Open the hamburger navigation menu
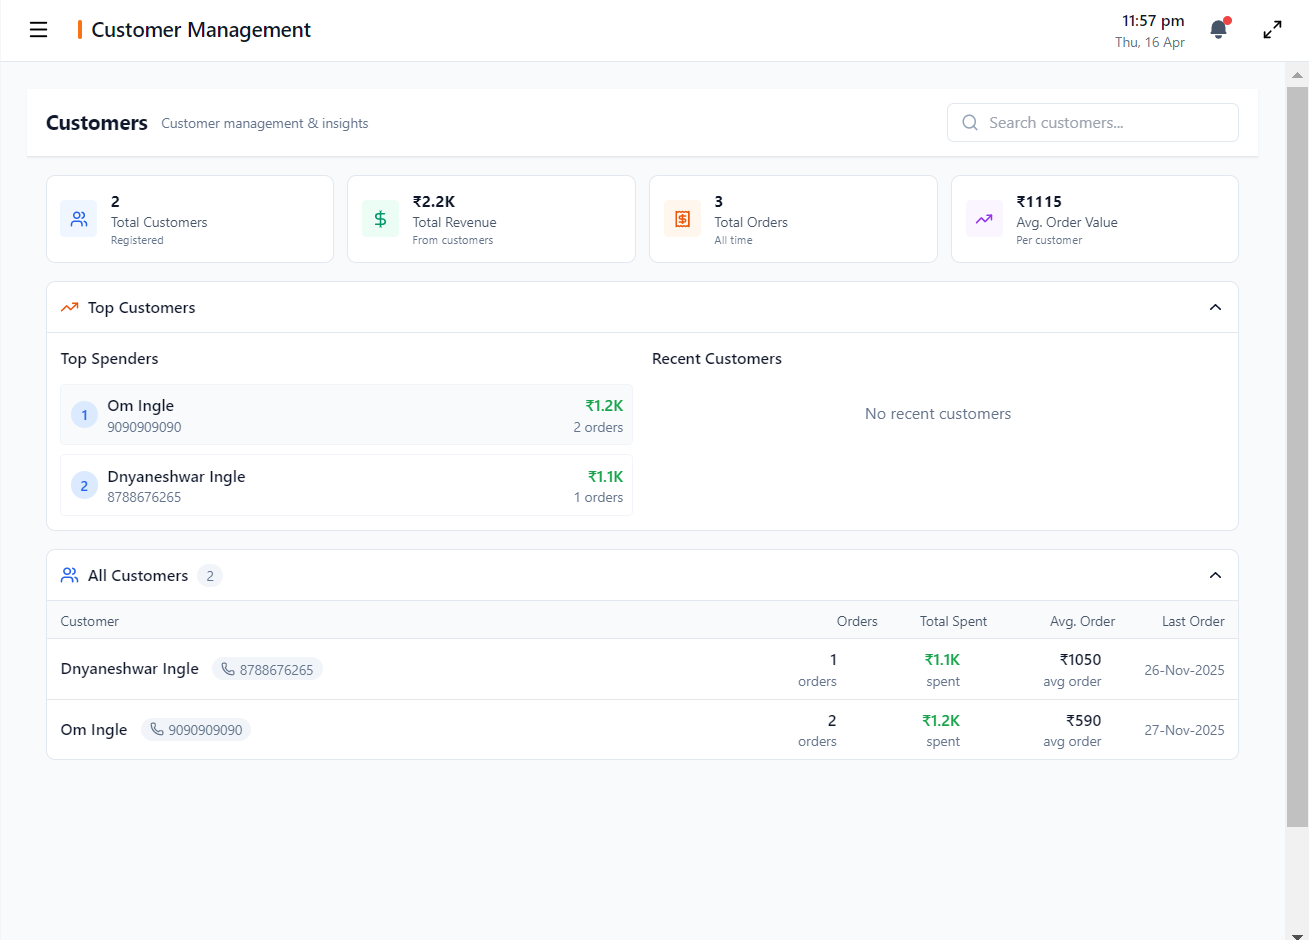Viewport: 1309px width, 940px height. 39,30
